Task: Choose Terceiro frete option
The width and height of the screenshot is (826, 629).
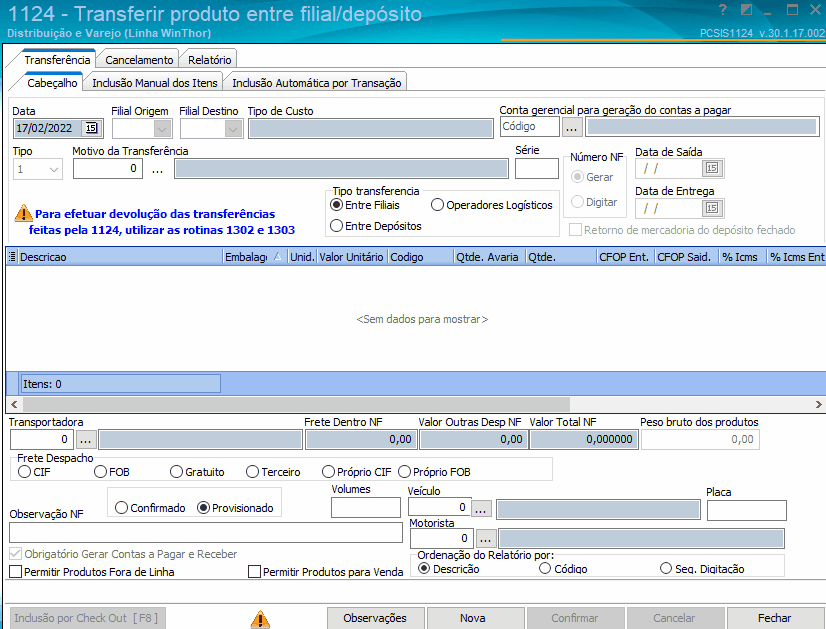Action: coord(273,472)
